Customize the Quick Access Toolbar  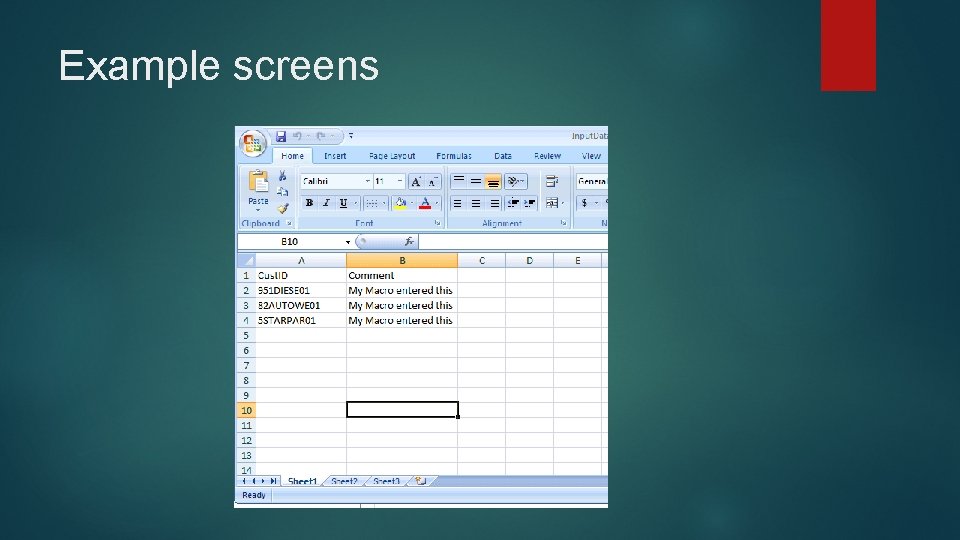[351, 136]
